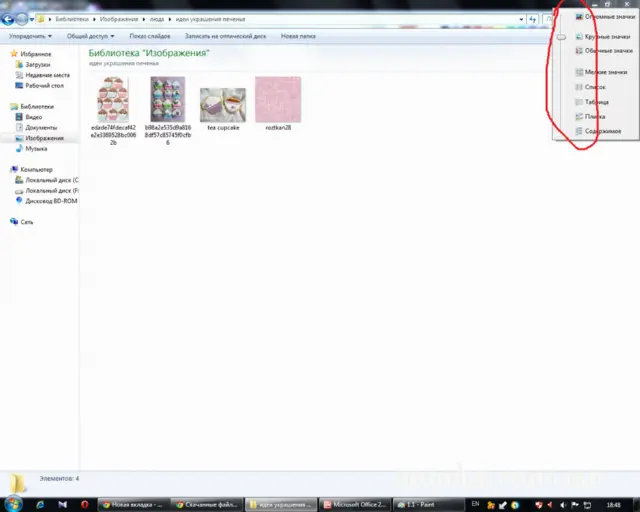
Task: Click the volume speaker tray icon
Action: tap(563, 505)
